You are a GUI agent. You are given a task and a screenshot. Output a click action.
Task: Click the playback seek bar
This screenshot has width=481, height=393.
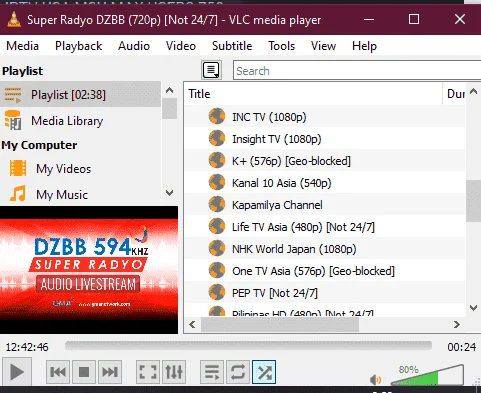click(248, 346)
